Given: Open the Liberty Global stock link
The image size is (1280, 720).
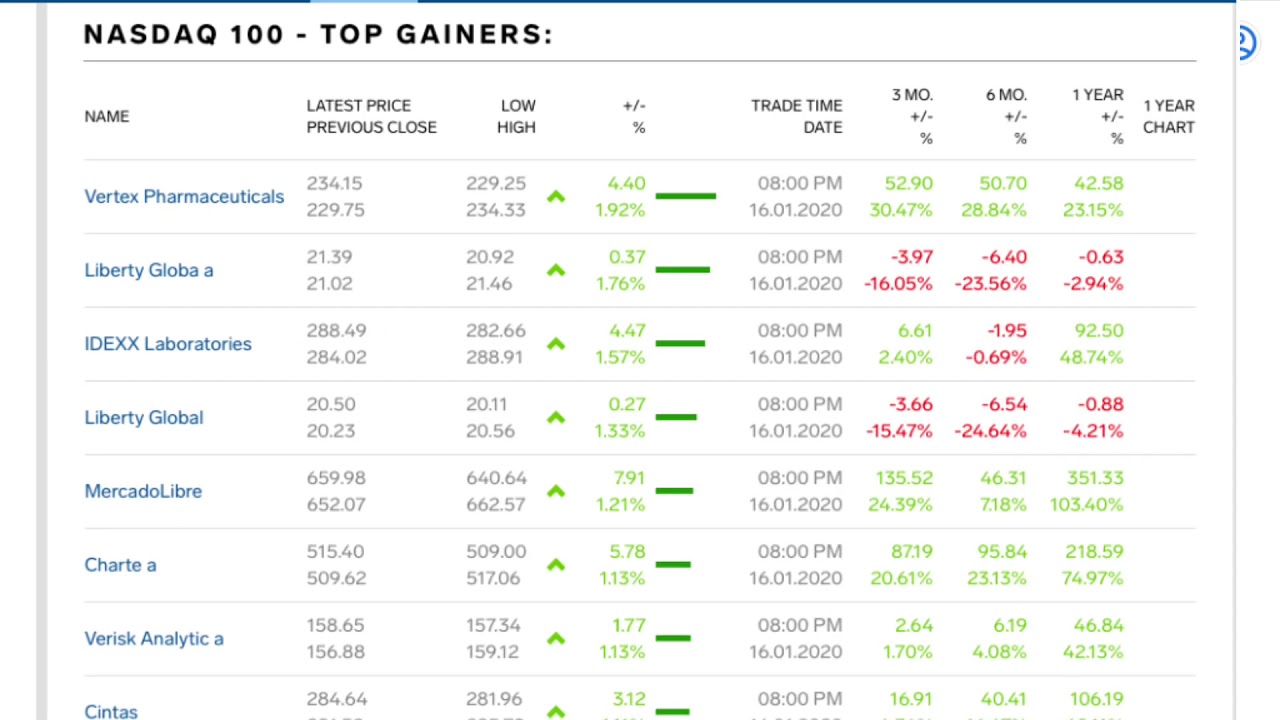Looking at the screenshot, I should [x=144, y=418].
